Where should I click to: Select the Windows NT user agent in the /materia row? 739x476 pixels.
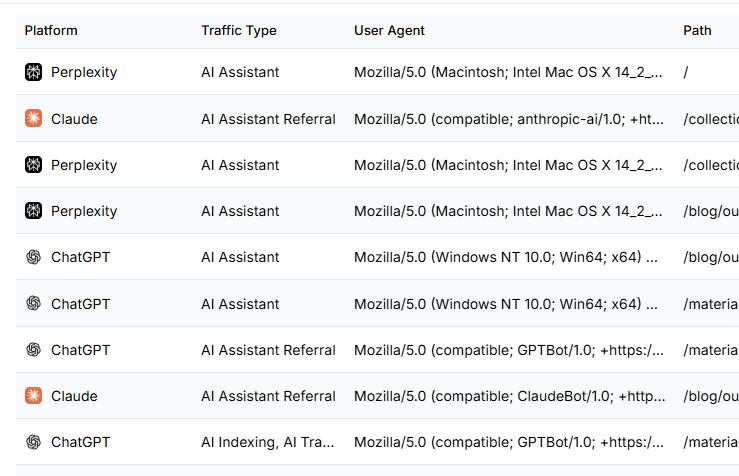tap(506, 304)
